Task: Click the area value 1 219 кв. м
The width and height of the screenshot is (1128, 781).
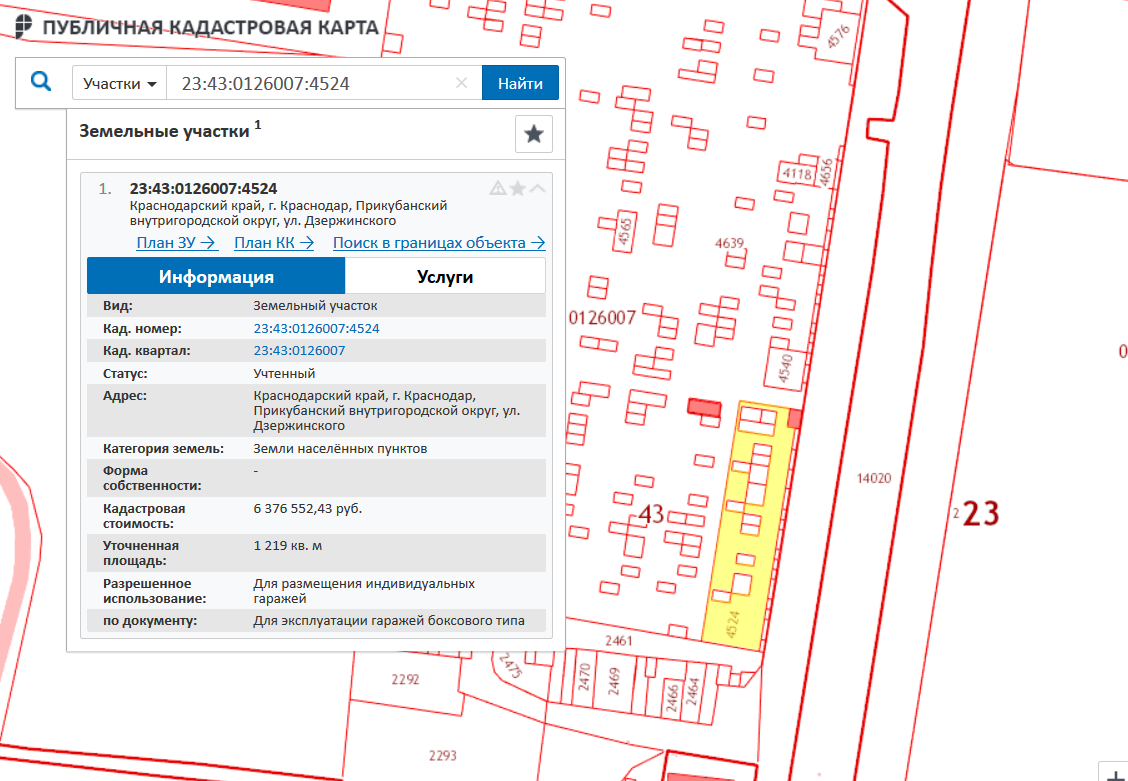Action: pyautogui.click(x=288, y=546)
